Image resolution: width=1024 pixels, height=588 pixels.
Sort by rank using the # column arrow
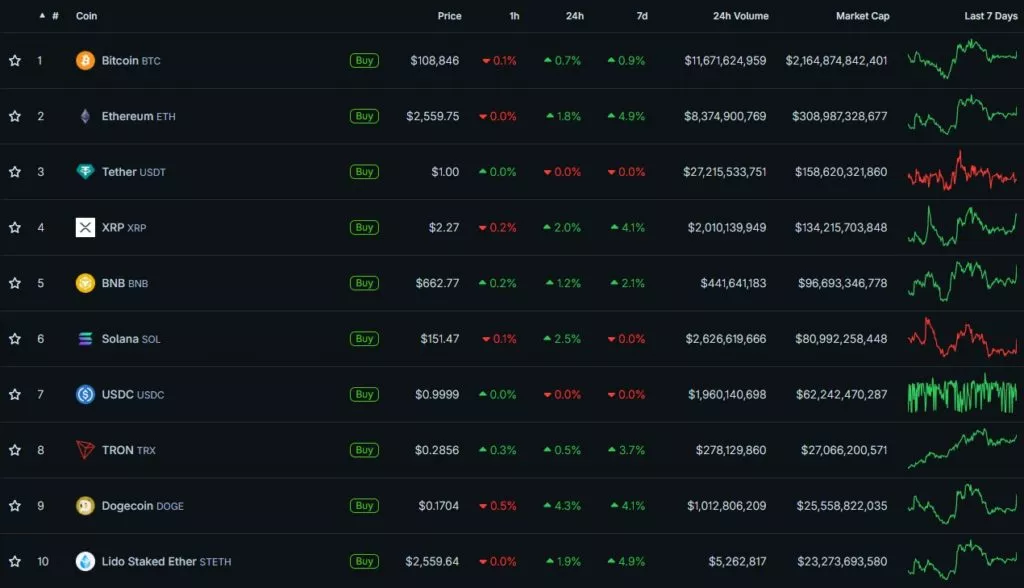point(42,16)
